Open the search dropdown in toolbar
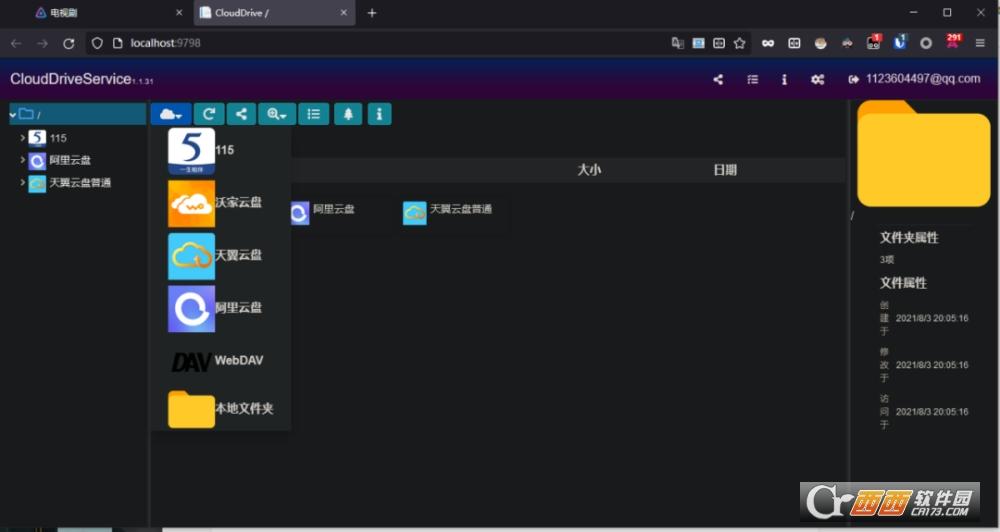Image resolution: width=1000 pixels, height=532 pixels. click(x=277, y=114)
